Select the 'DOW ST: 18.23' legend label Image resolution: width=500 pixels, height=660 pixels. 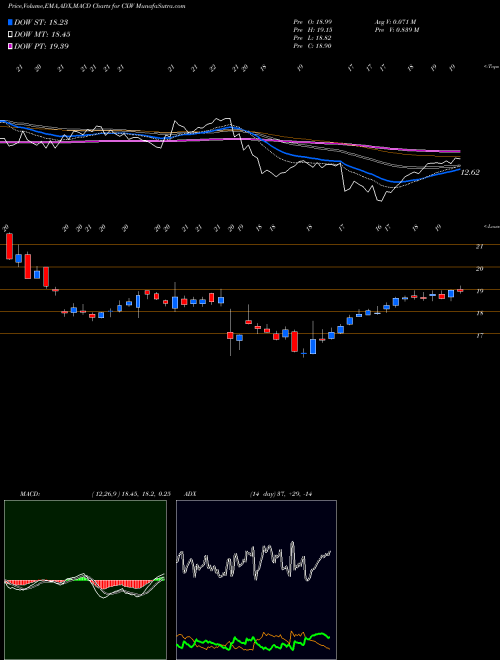(x=41, y=22)
